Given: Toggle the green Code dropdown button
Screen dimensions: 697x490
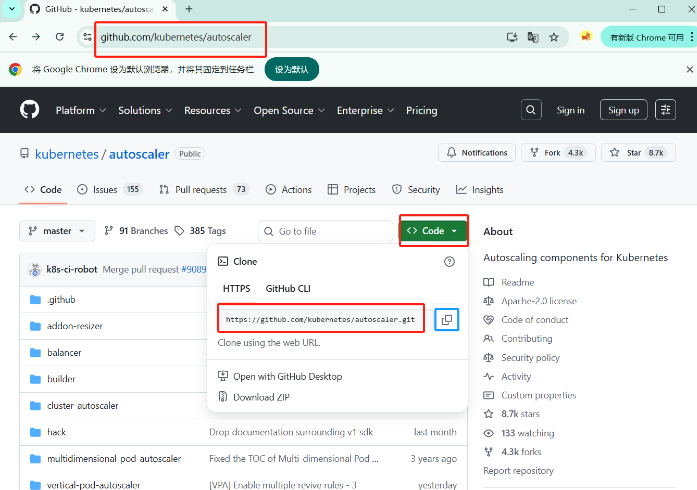Looking at the screenshot, I should click(x=433, y=230).
